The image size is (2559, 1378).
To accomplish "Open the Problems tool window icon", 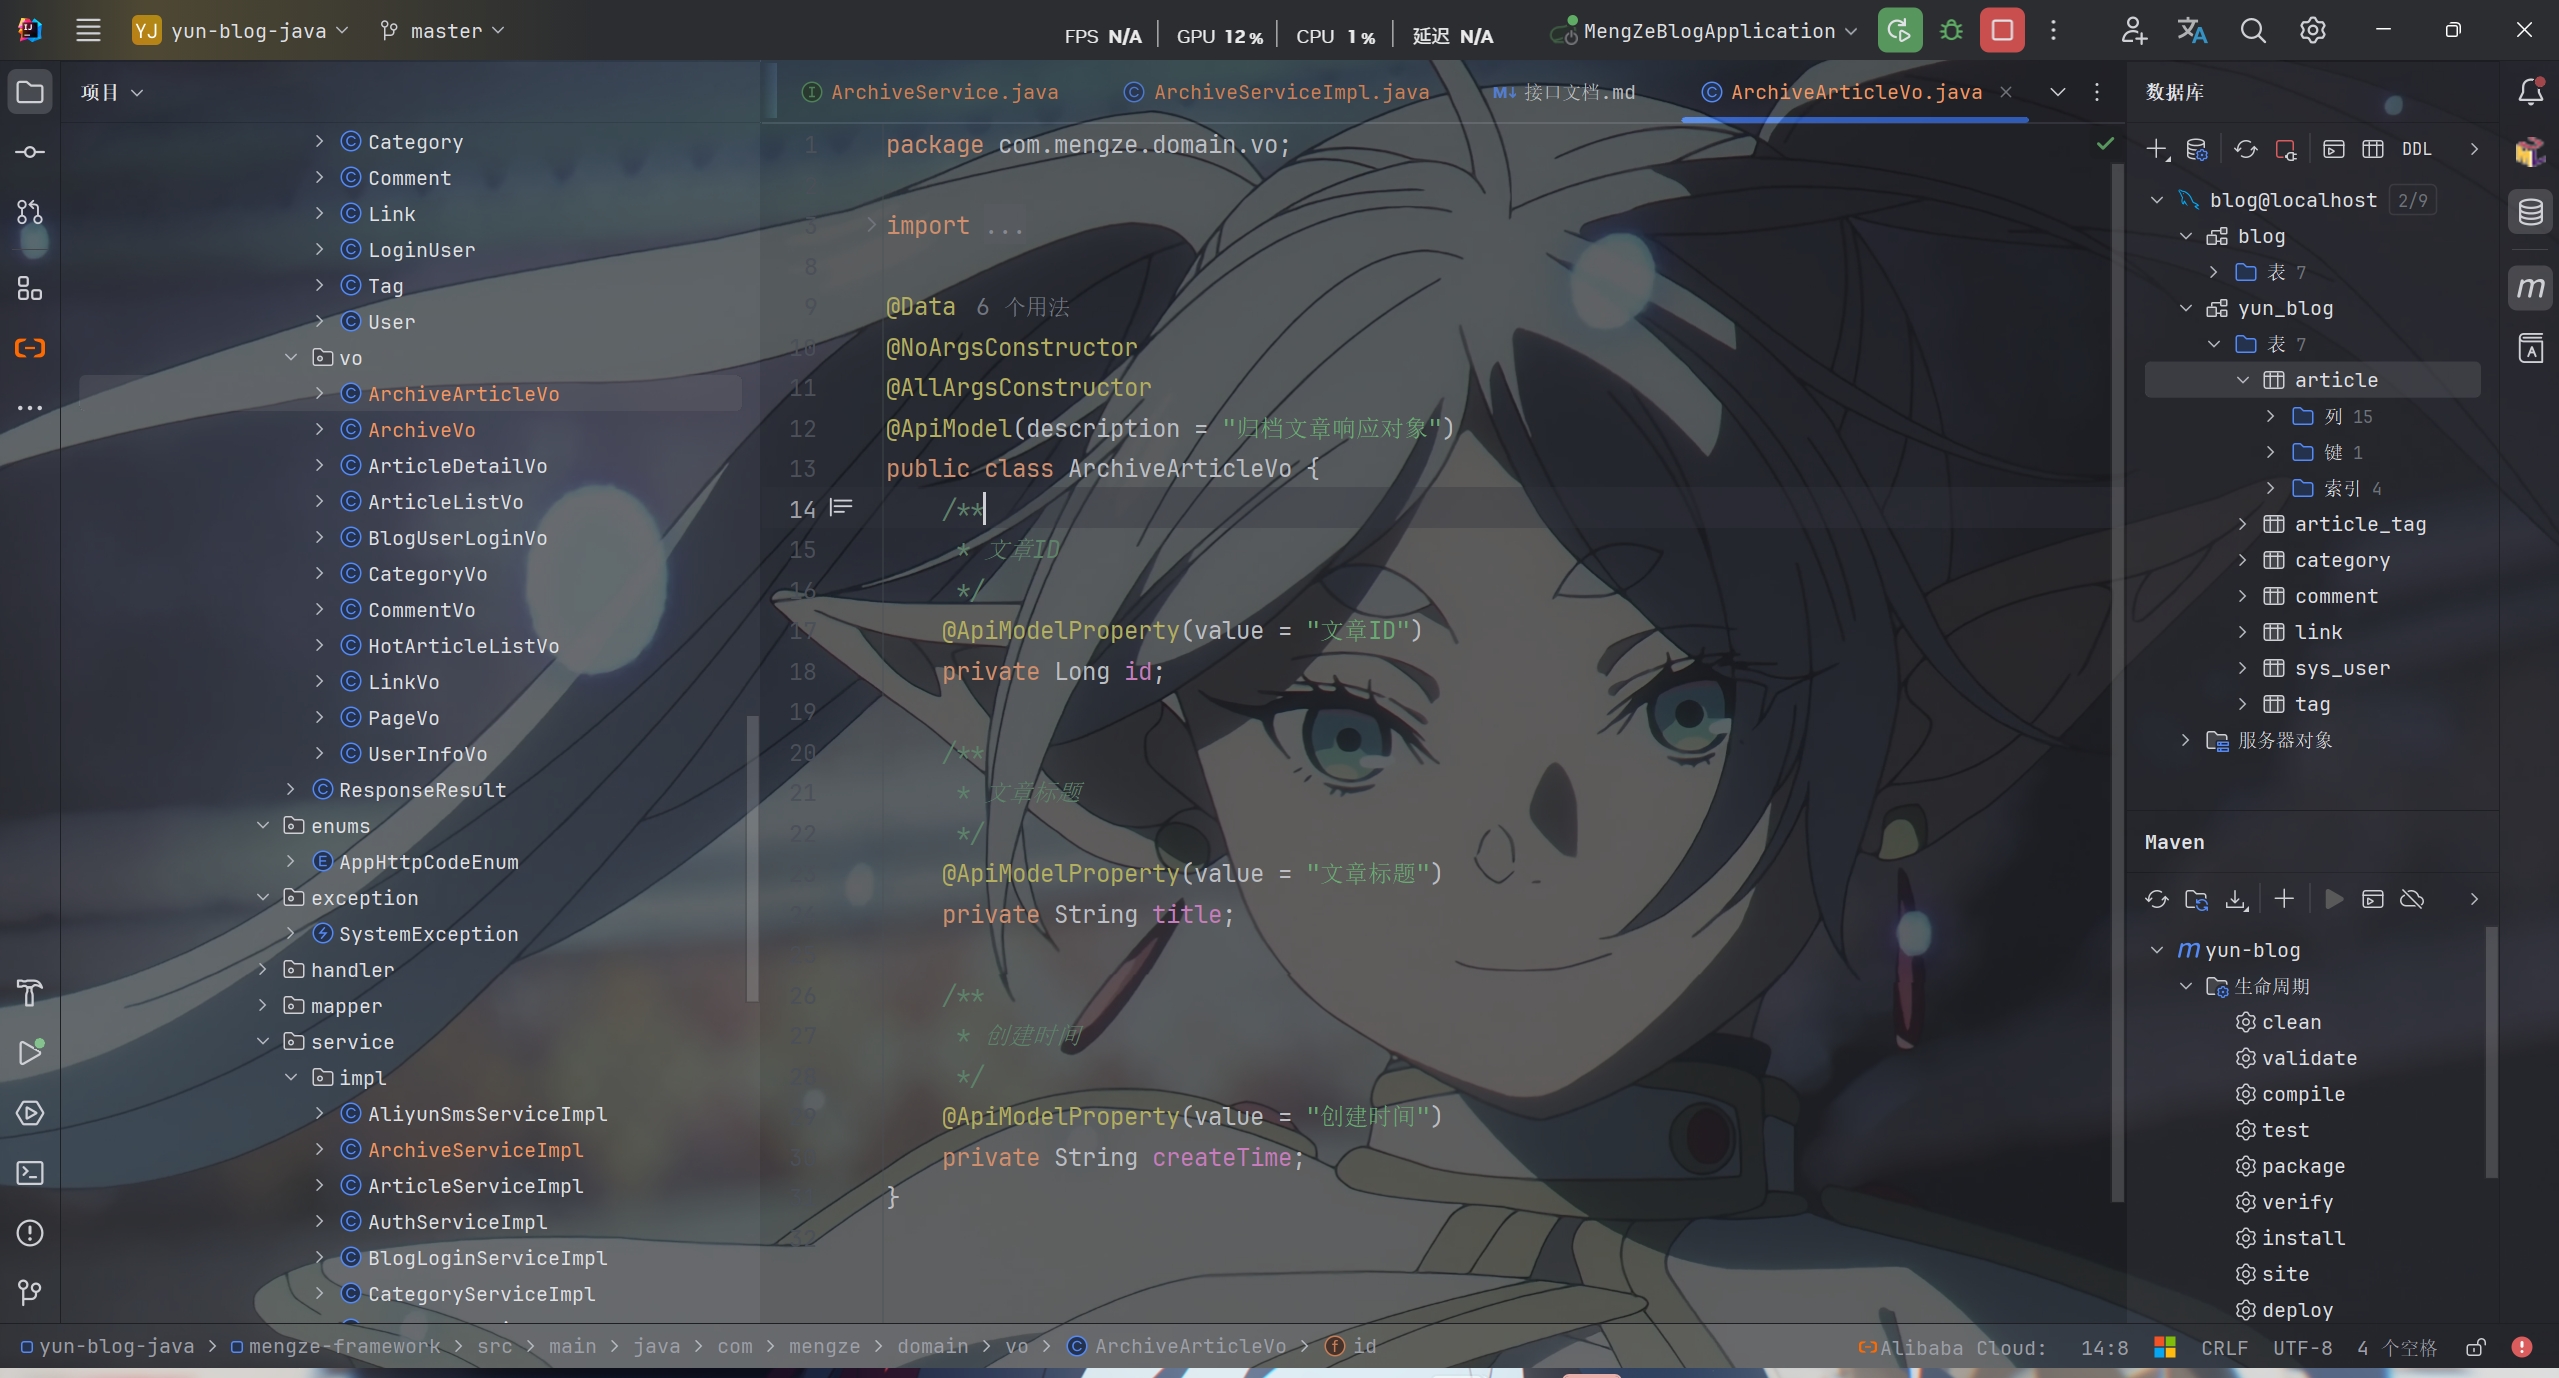I will coord(30,1233).
